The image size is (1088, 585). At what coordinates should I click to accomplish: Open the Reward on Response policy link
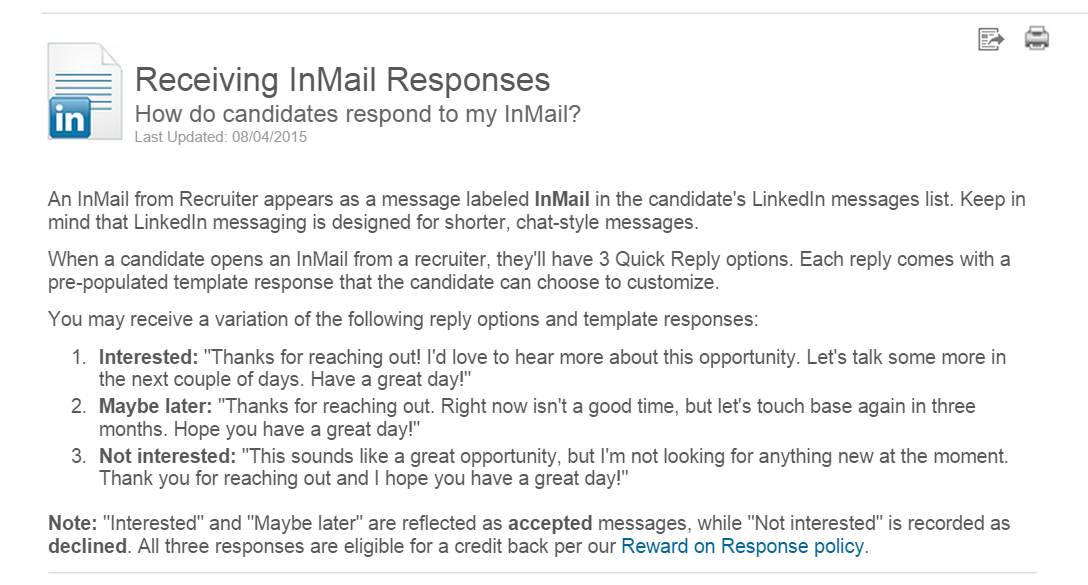tap(742, 546)
